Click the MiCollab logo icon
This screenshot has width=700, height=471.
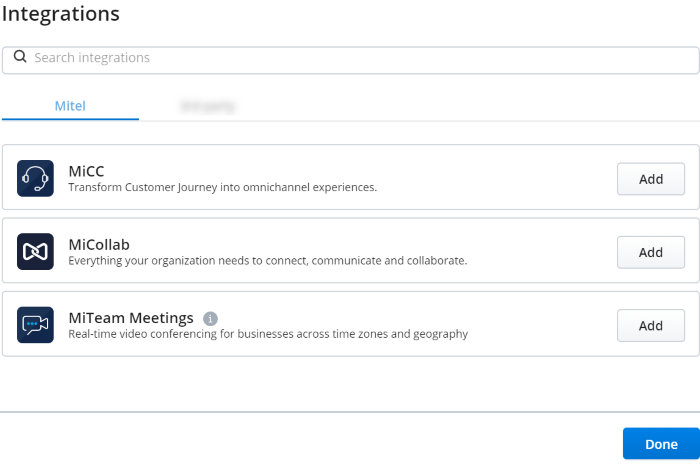pos(35,252)
